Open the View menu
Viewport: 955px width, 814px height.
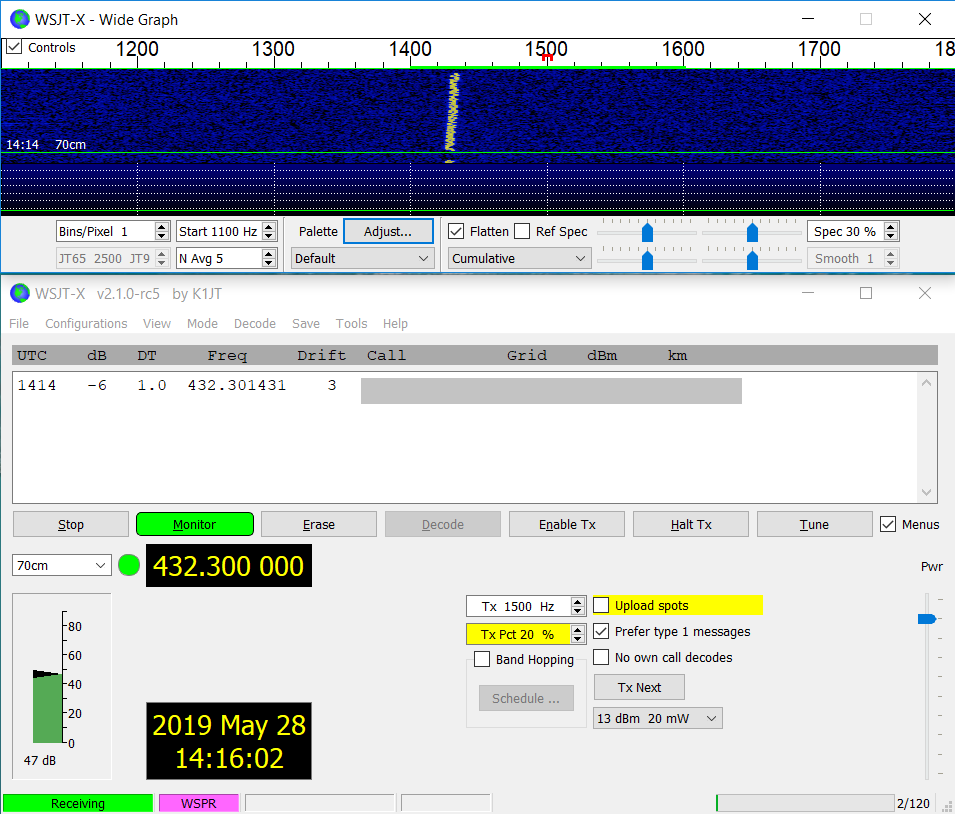(x=157, y=324)
